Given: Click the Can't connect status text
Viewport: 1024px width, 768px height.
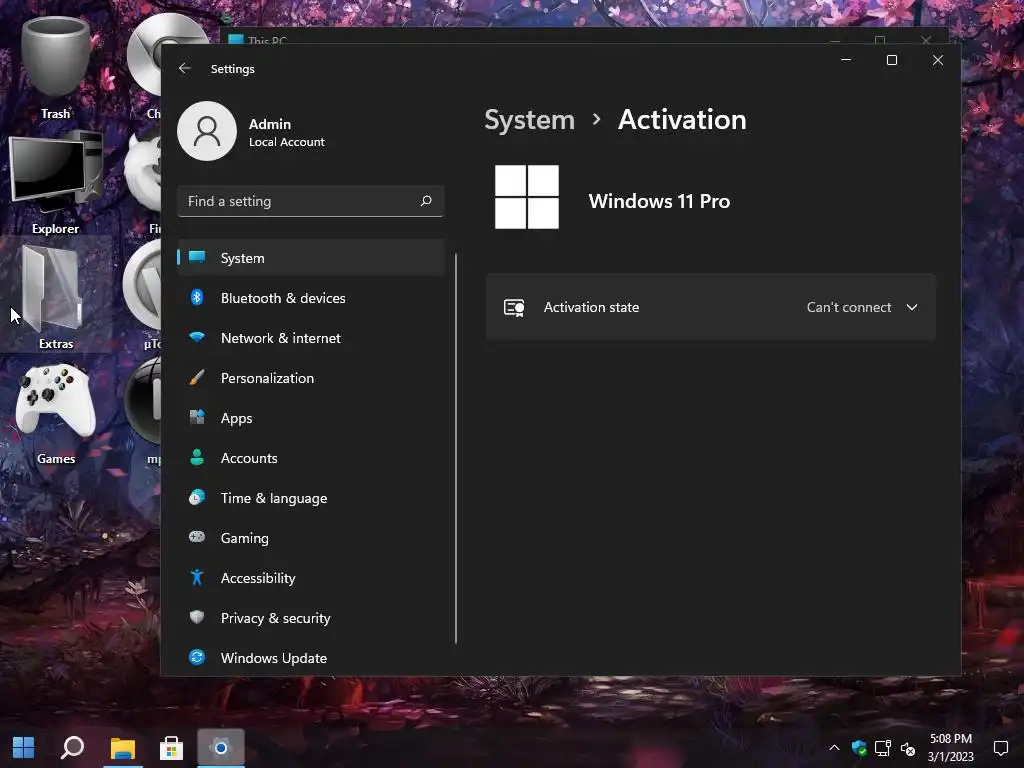Looking at the screenshot, I should coord(848,307).
